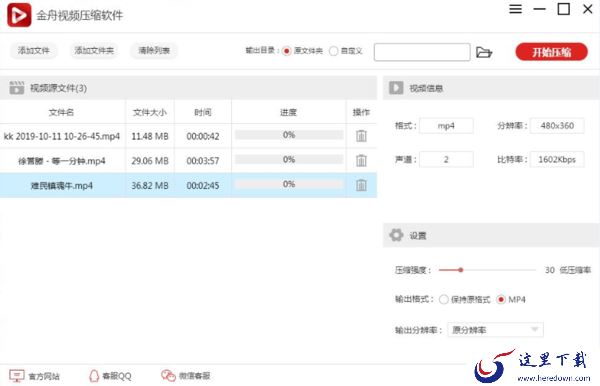This screenshot has height=386, width=600.
Task: Click the 客服QQ penguin icon
Action: [x=94, y=376]
